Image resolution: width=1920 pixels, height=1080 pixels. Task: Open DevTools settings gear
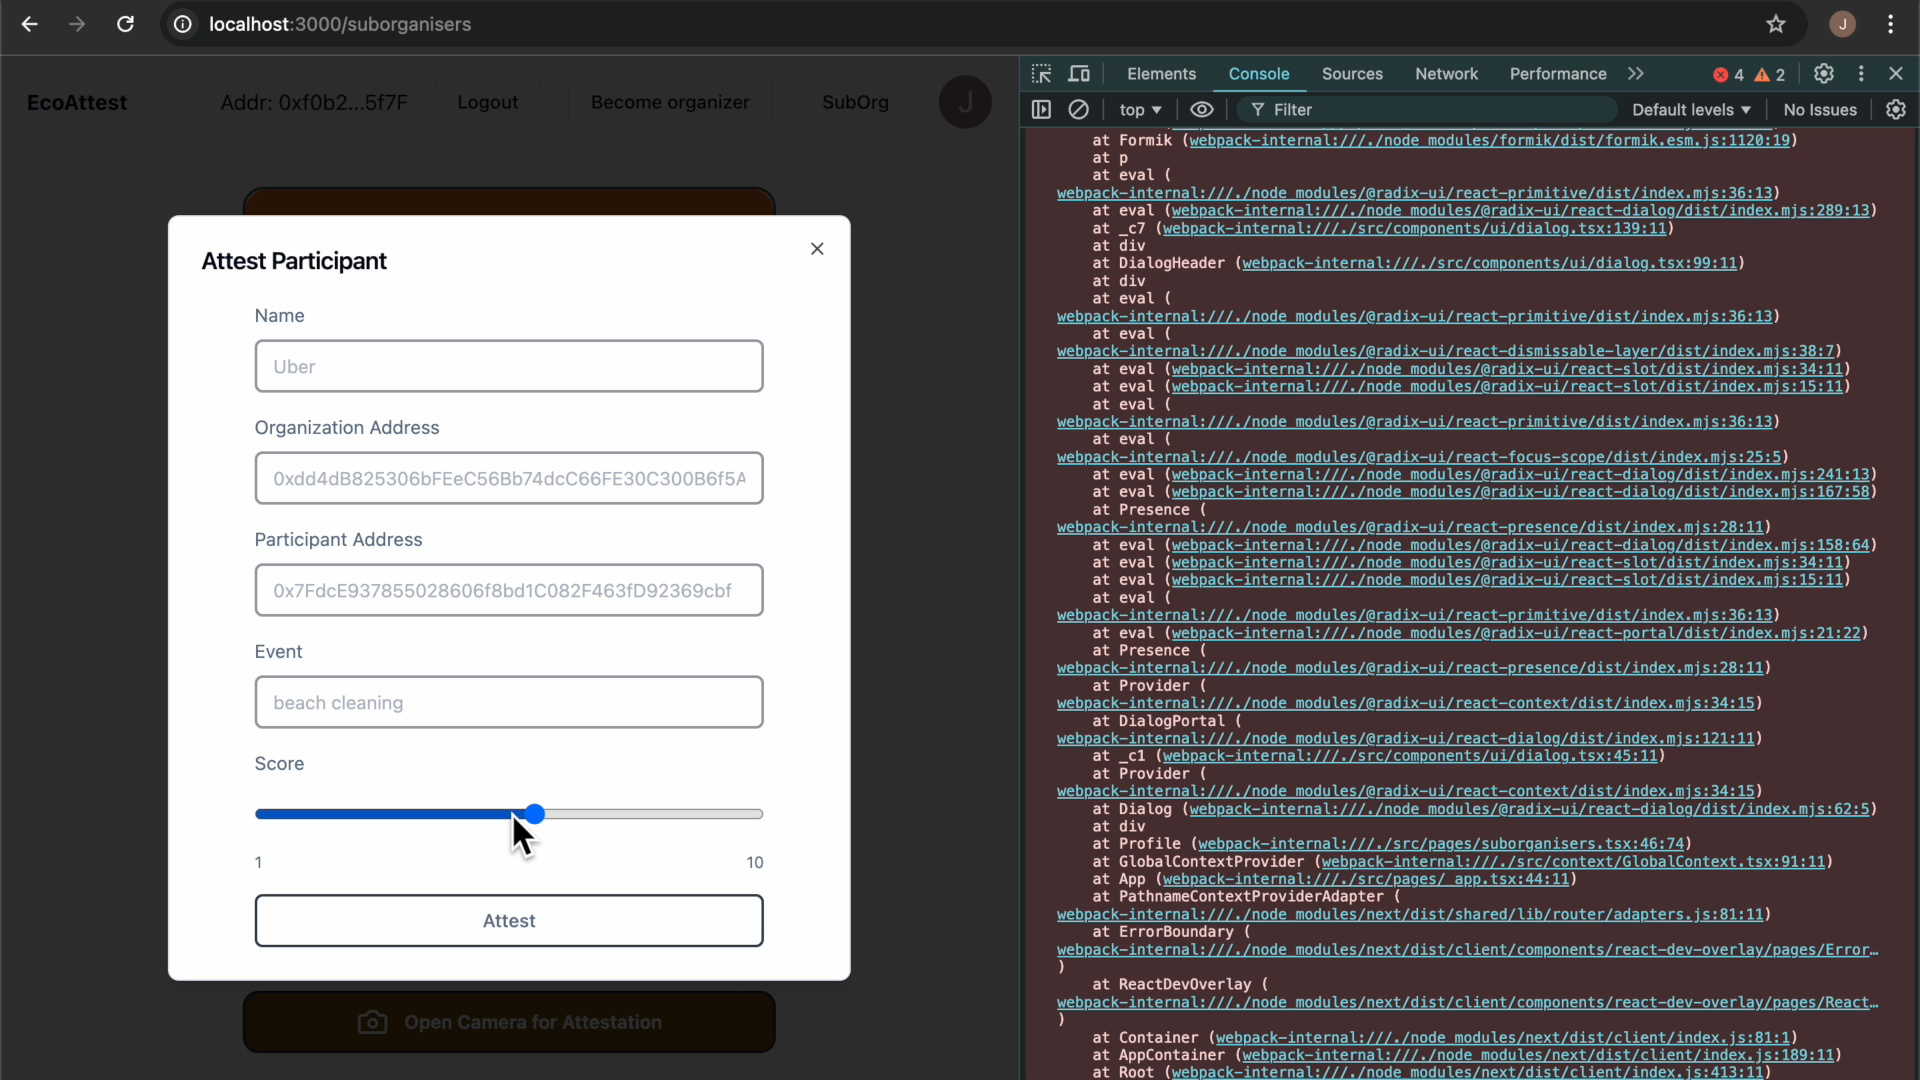[1824, 74]
